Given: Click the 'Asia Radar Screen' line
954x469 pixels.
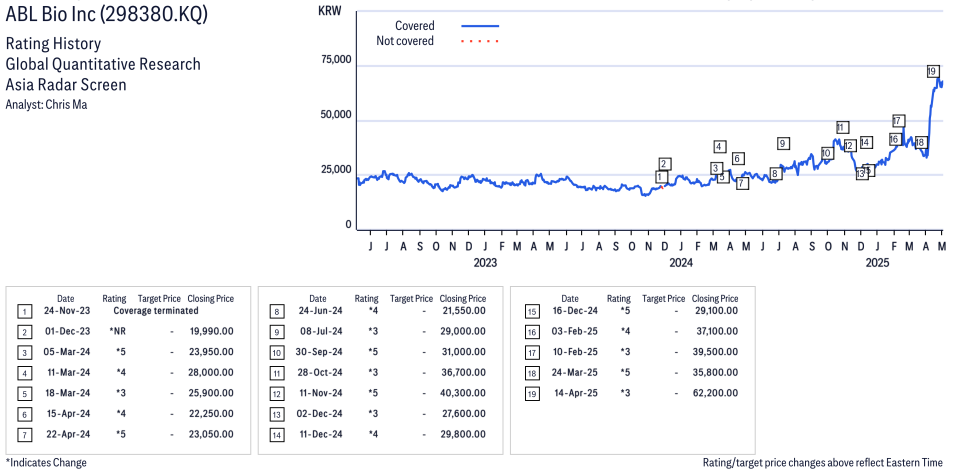Looking at the screenshot, I should (x=66, y=85).
